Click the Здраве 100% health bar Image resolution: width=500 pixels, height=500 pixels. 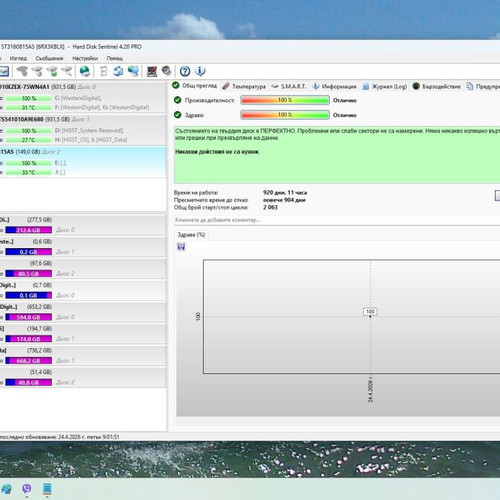[285, 115]
